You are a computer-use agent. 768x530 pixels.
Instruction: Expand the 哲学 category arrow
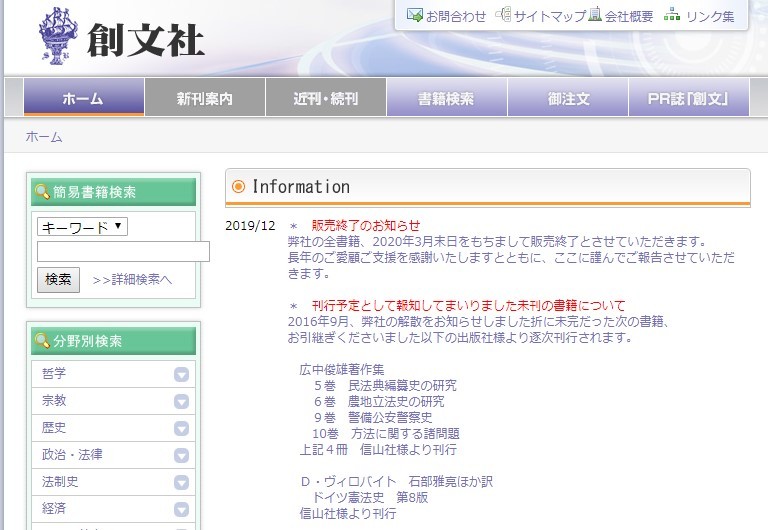pos(181,374)
